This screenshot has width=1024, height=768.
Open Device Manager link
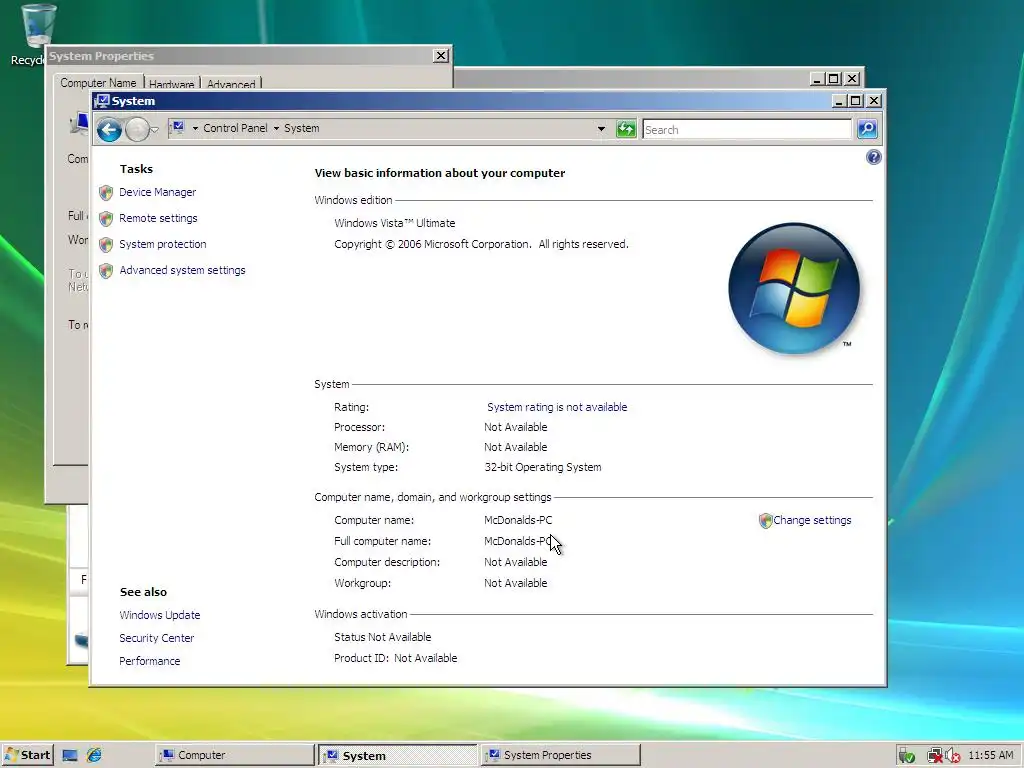(x=157, y=192)
